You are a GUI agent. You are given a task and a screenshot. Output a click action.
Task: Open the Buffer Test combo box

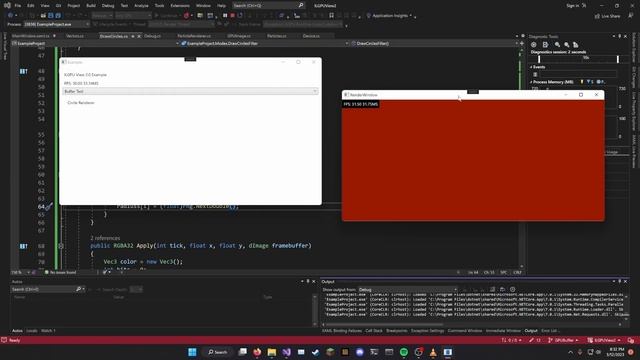[x=190, y=91]
